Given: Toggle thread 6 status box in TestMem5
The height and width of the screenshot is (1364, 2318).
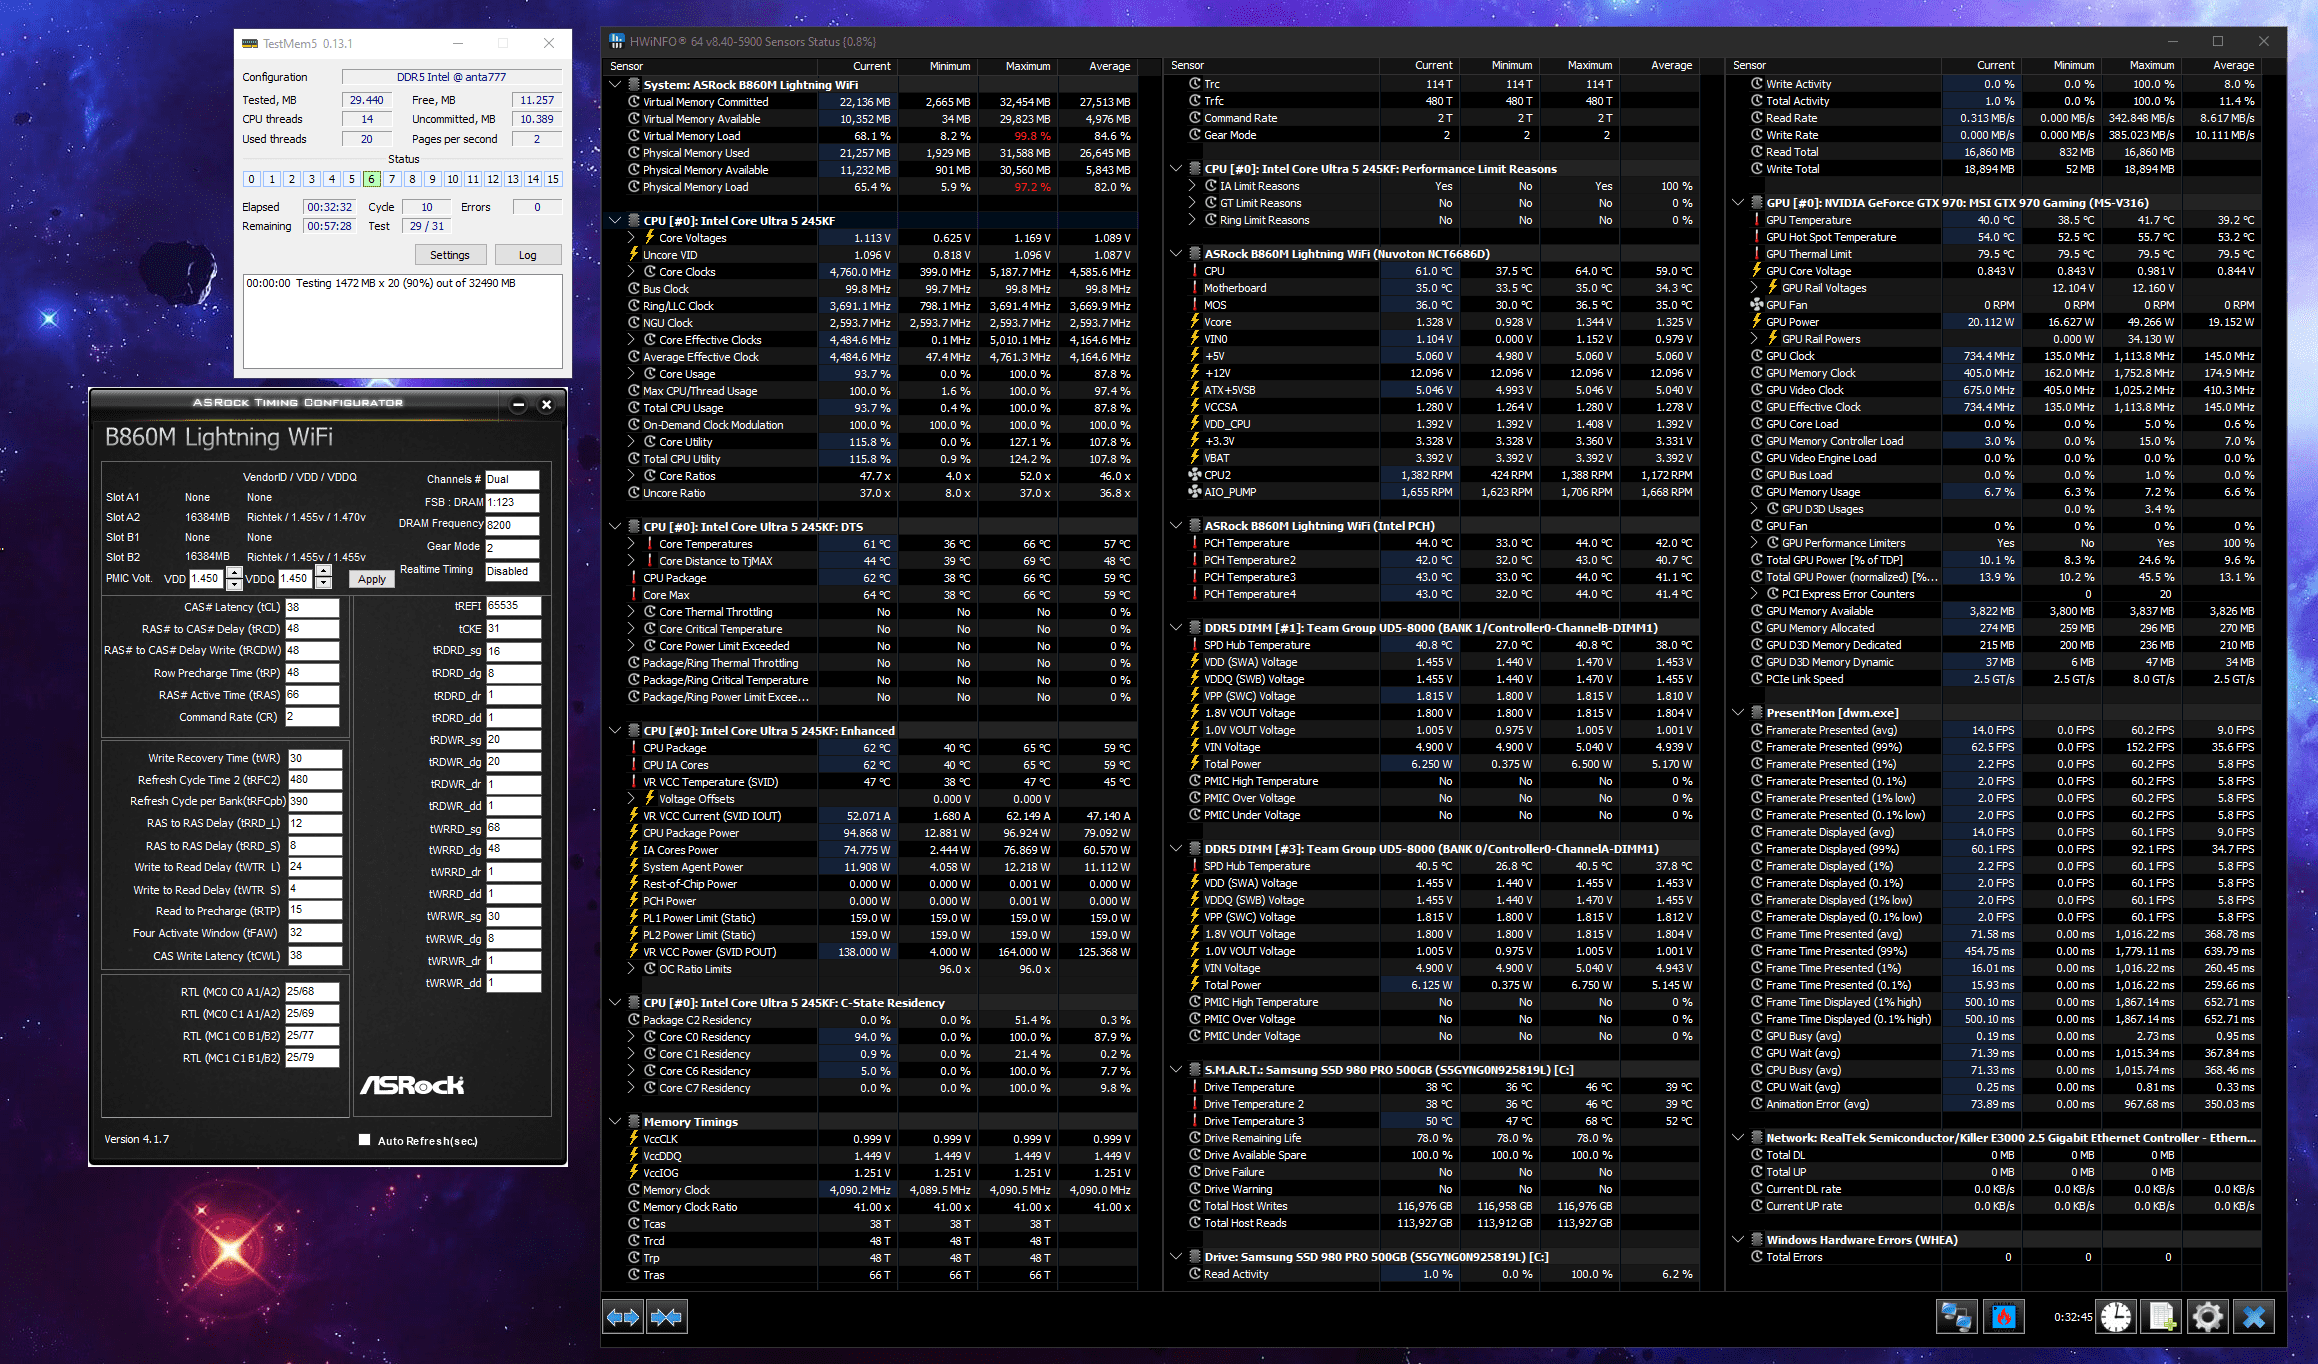Looking at the screenshot, I should coord(371,179).
